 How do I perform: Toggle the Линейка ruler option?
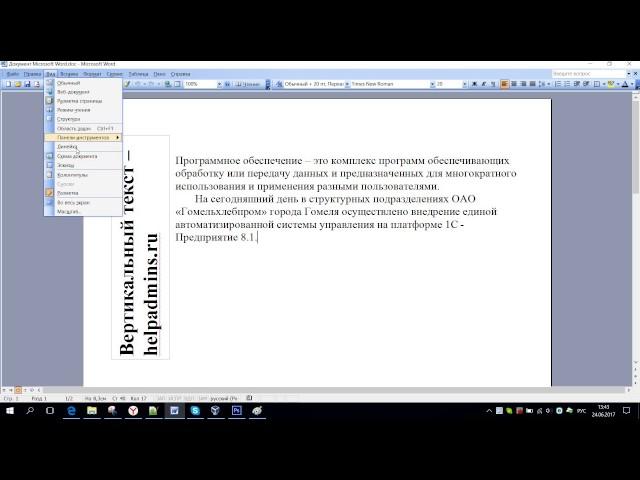click(68, 147)
